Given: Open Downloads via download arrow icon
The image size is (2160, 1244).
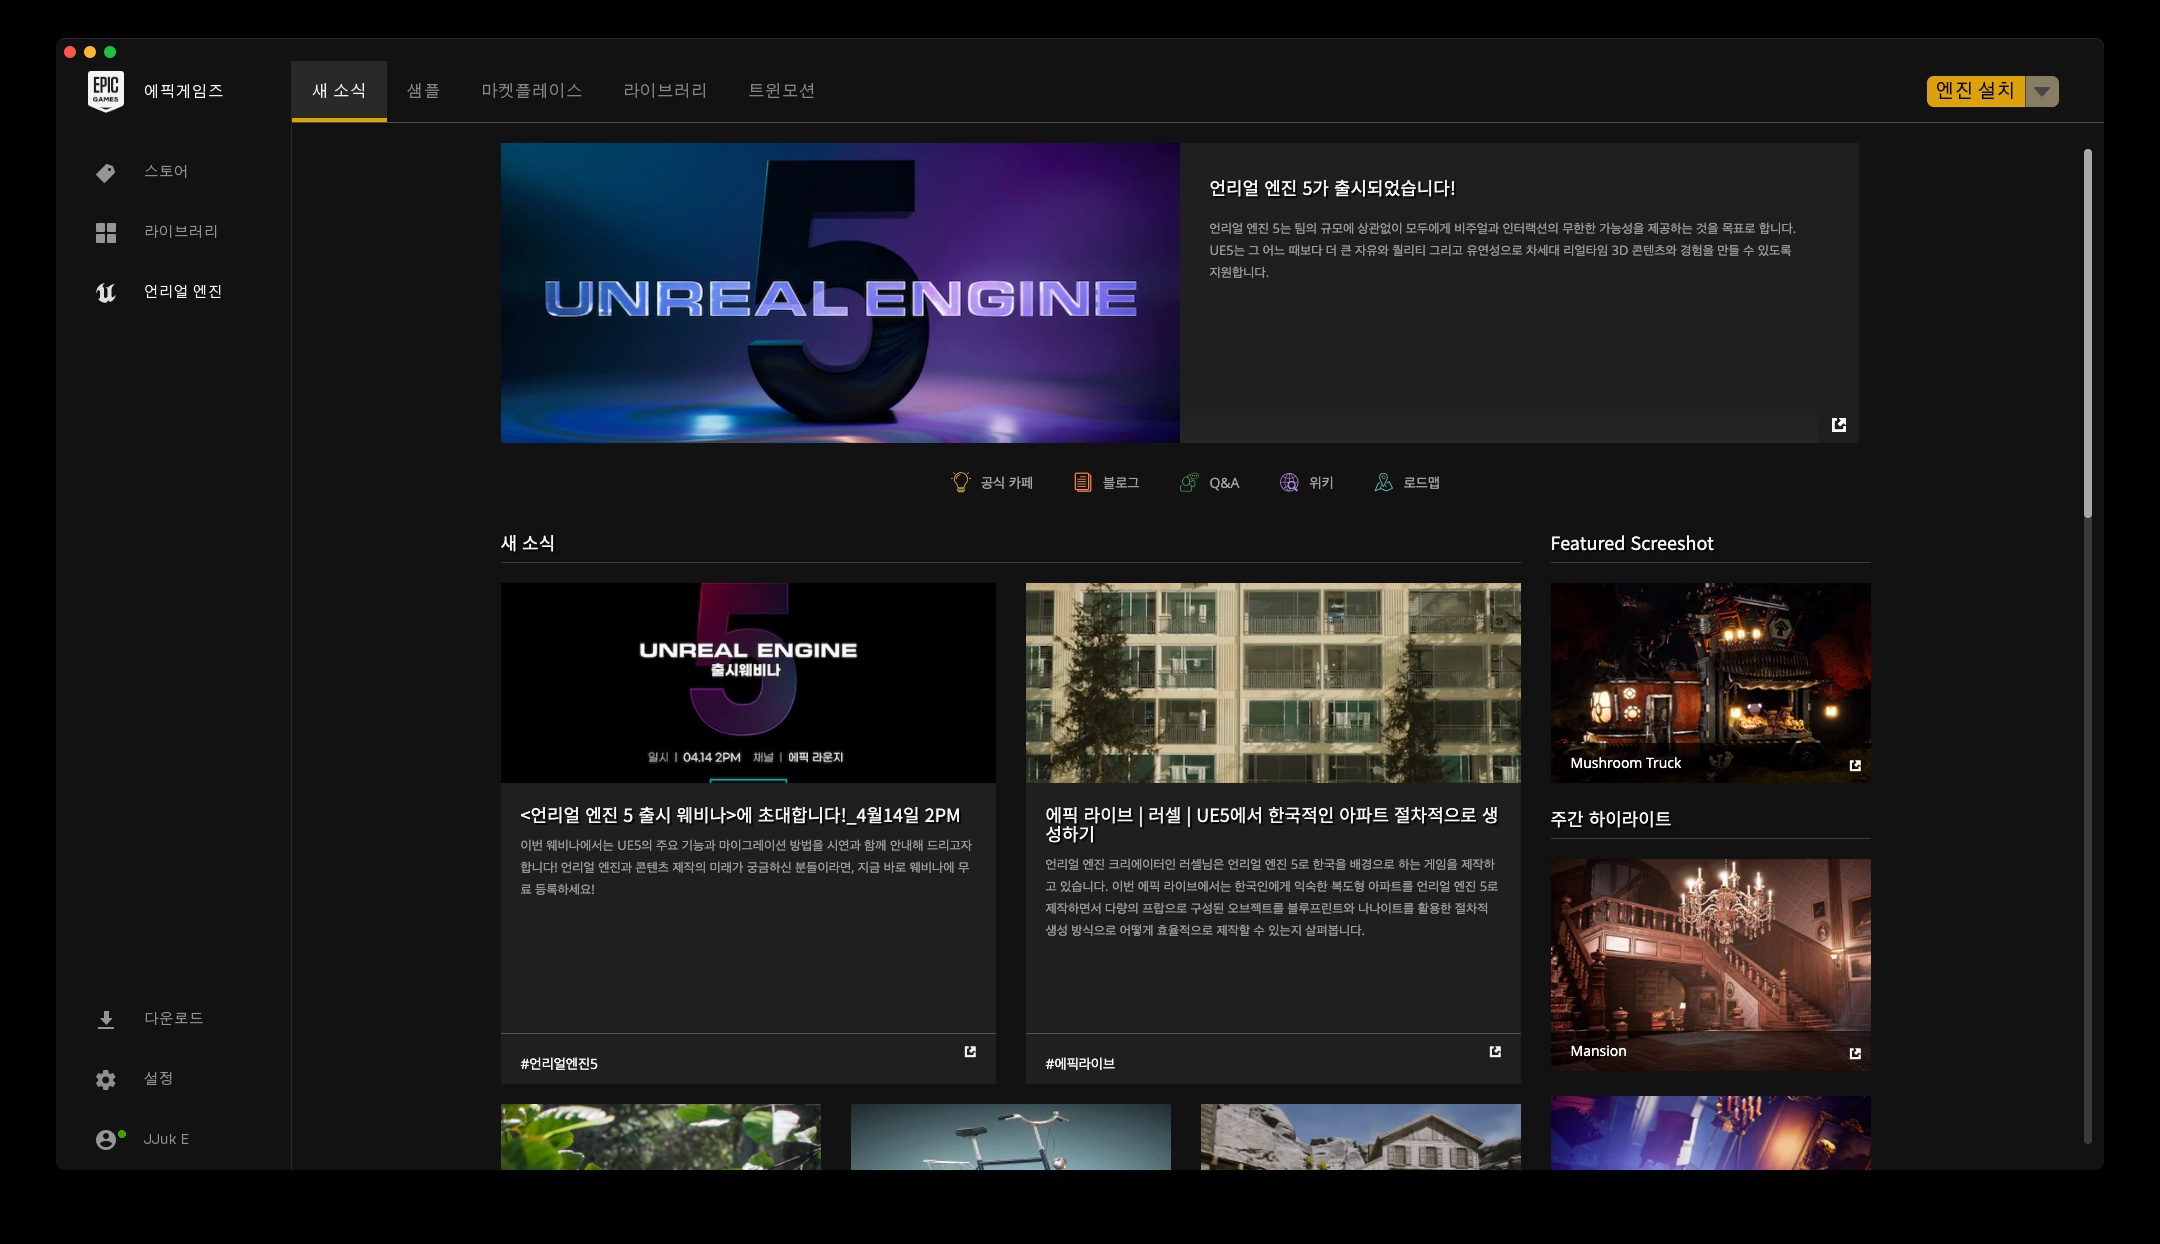Looking at the screenshot, I should pos(106,1019).
